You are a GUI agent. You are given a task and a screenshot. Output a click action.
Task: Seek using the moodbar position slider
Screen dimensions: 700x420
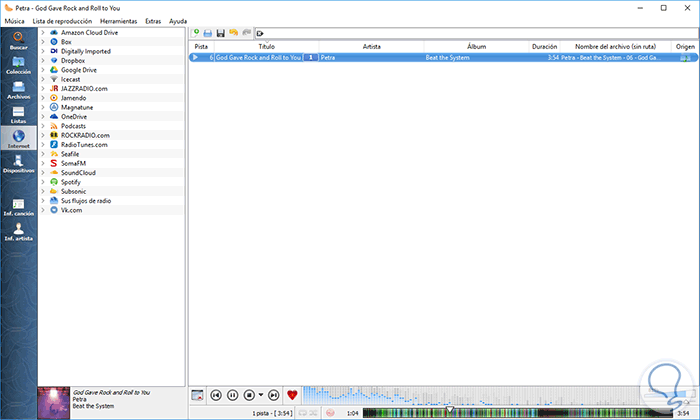518,413
